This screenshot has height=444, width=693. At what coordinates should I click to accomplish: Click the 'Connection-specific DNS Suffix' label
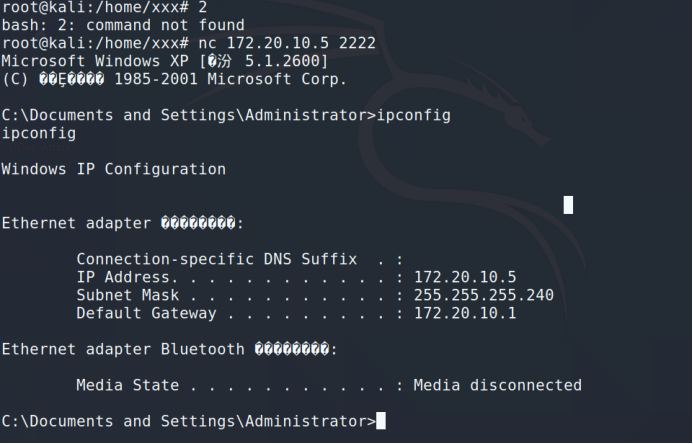tap(216, 259)
